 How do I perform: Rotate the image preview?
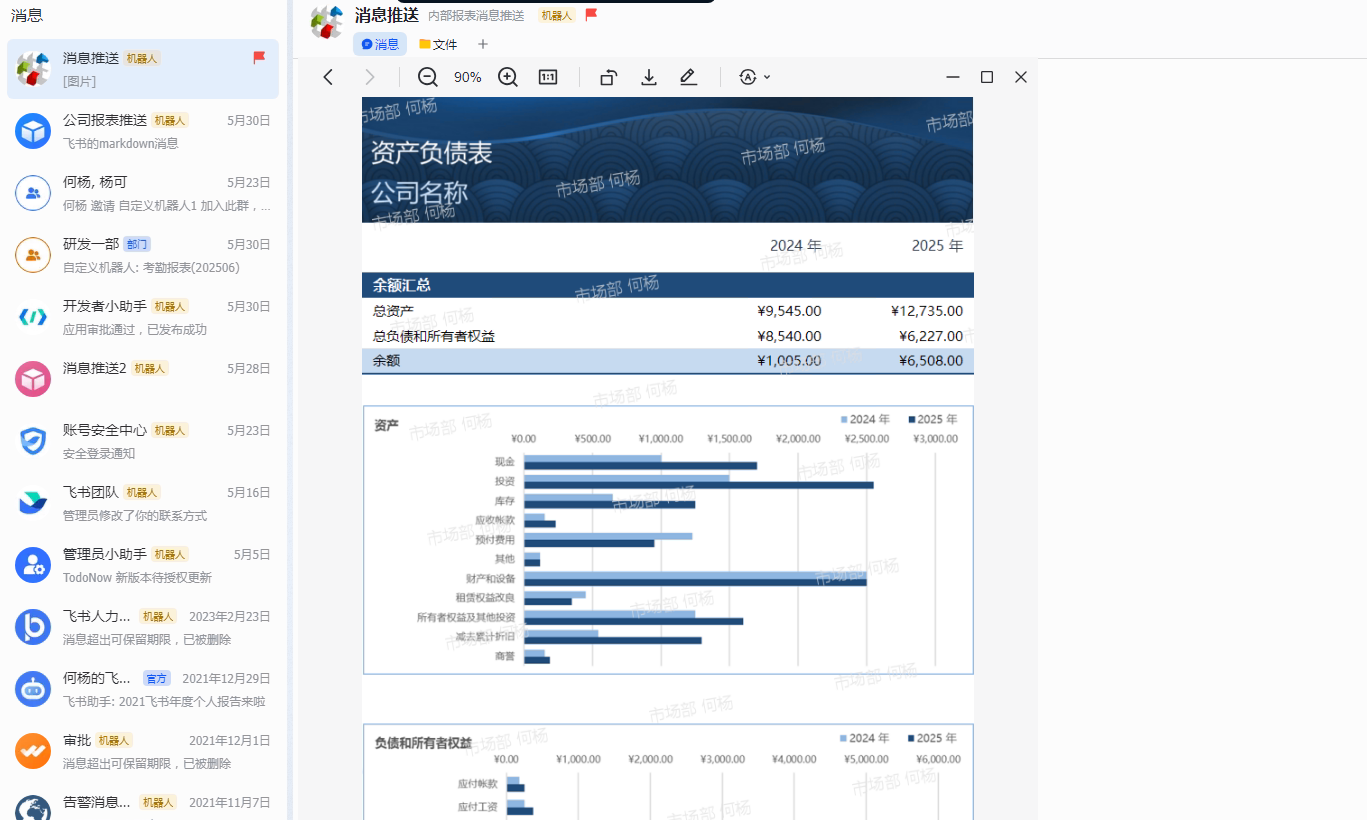[608, 77]
